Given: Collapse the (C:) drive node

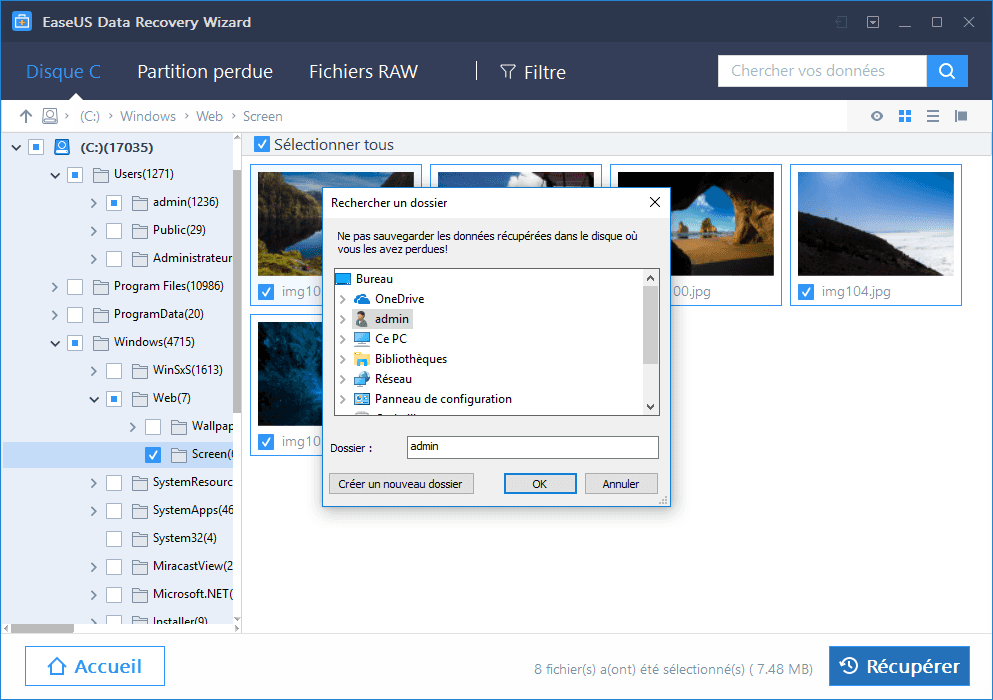Looking at the screenshot, I should pos(16,148).
